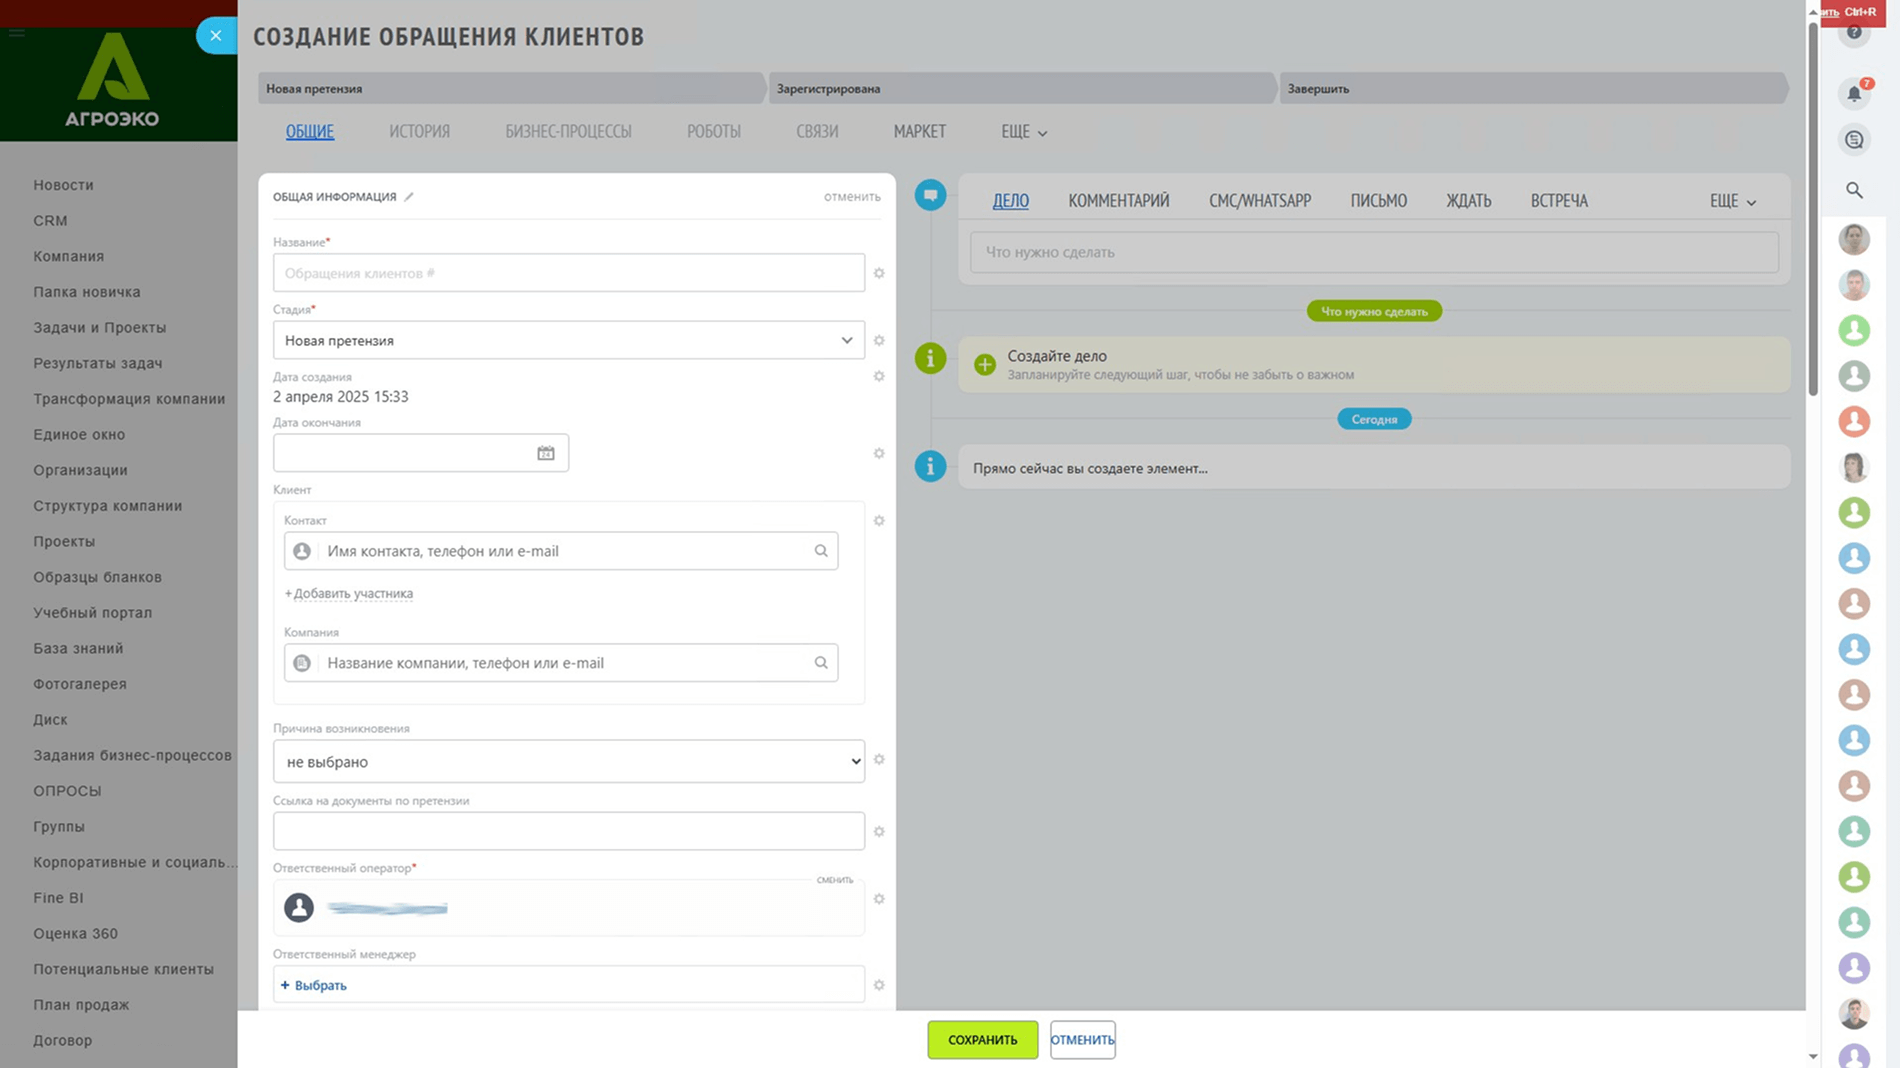The height and width of the screenshot is (1068, 1900).
Task: Expand the Причина возникновения dropdown
Action: pos(568,762)
